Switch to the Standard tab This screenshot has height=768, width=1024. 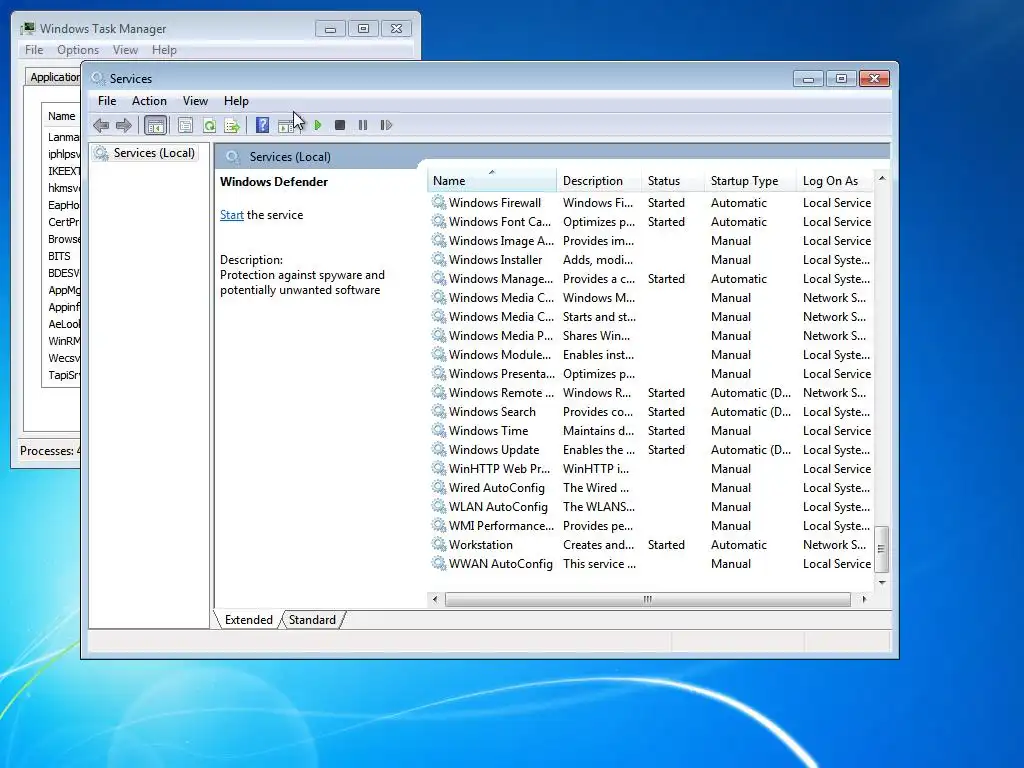point(312,620)
